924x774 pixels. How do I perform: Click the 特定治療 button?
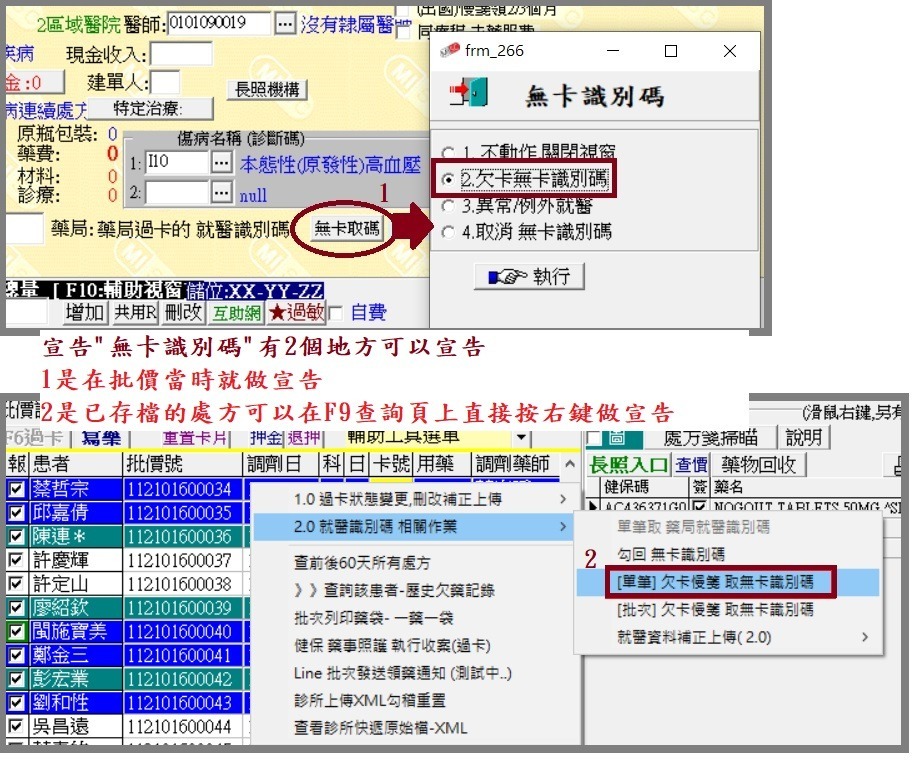point(150,108)
